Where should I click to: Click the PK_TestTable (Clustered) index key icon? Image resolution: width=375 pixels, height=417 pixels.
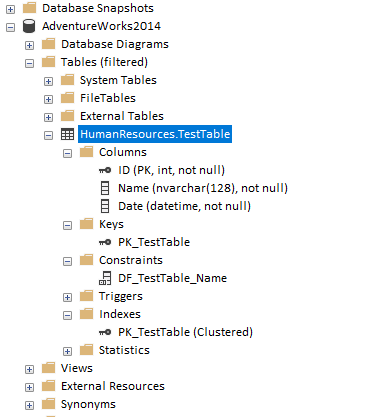coord(105,332)
